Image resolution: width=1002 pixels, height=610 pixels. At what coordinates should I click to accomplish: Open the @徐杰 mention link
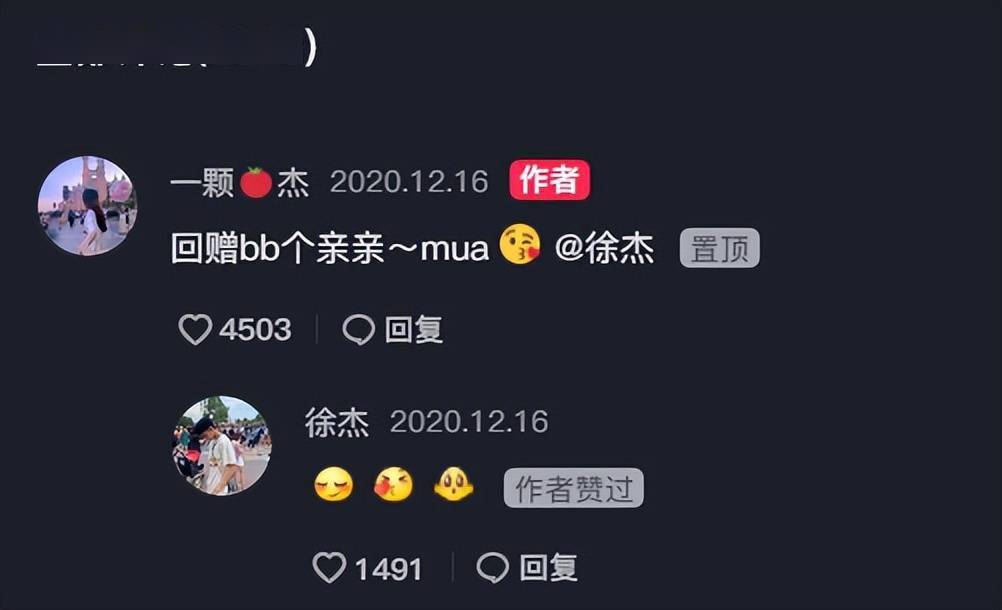click(x=605, y=248)
